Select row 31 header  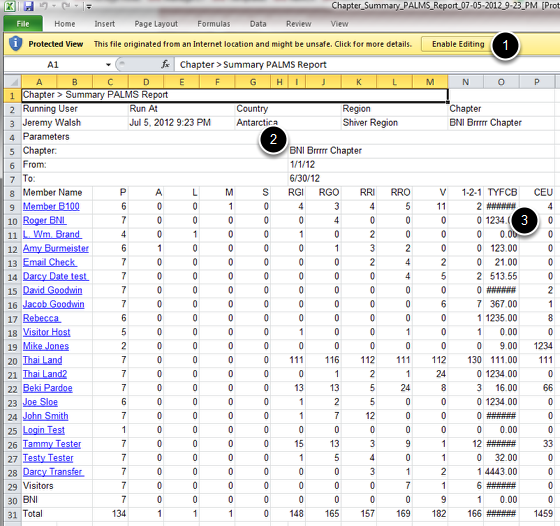(12, 514)
